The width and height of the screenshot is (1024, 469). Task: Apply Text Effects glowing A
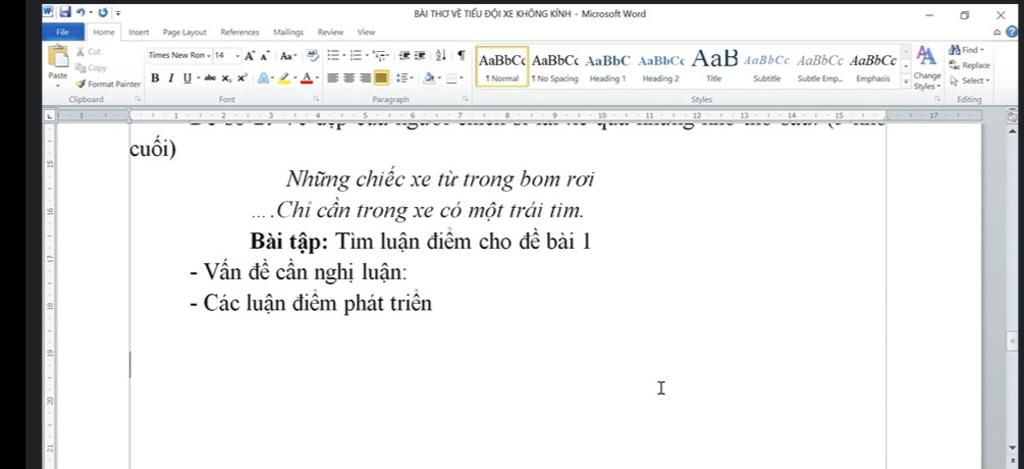pos(263,78)
